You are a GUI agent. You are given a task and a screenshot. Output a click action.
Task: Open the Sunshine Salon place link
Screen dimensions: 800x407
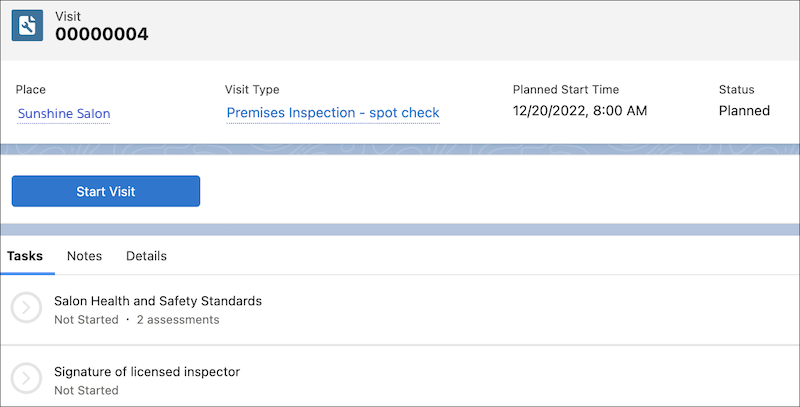pyautogui.click(x=64, y=113)
